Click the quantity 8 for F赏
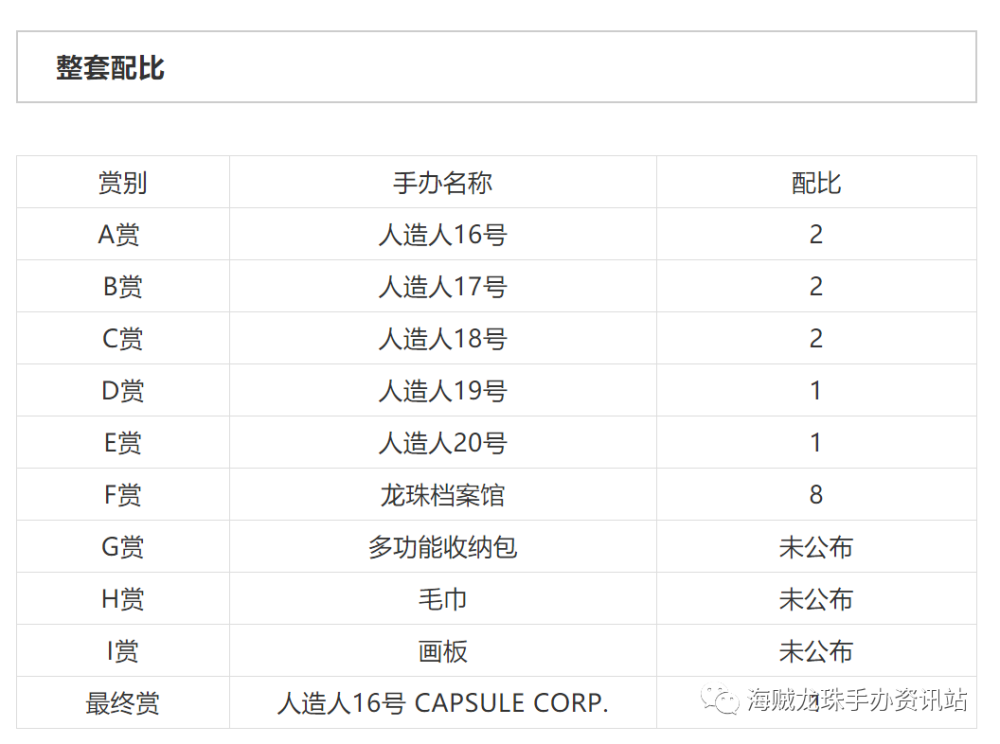The height and width of the screenshot is (744, 1000). (x=816, y=495)
